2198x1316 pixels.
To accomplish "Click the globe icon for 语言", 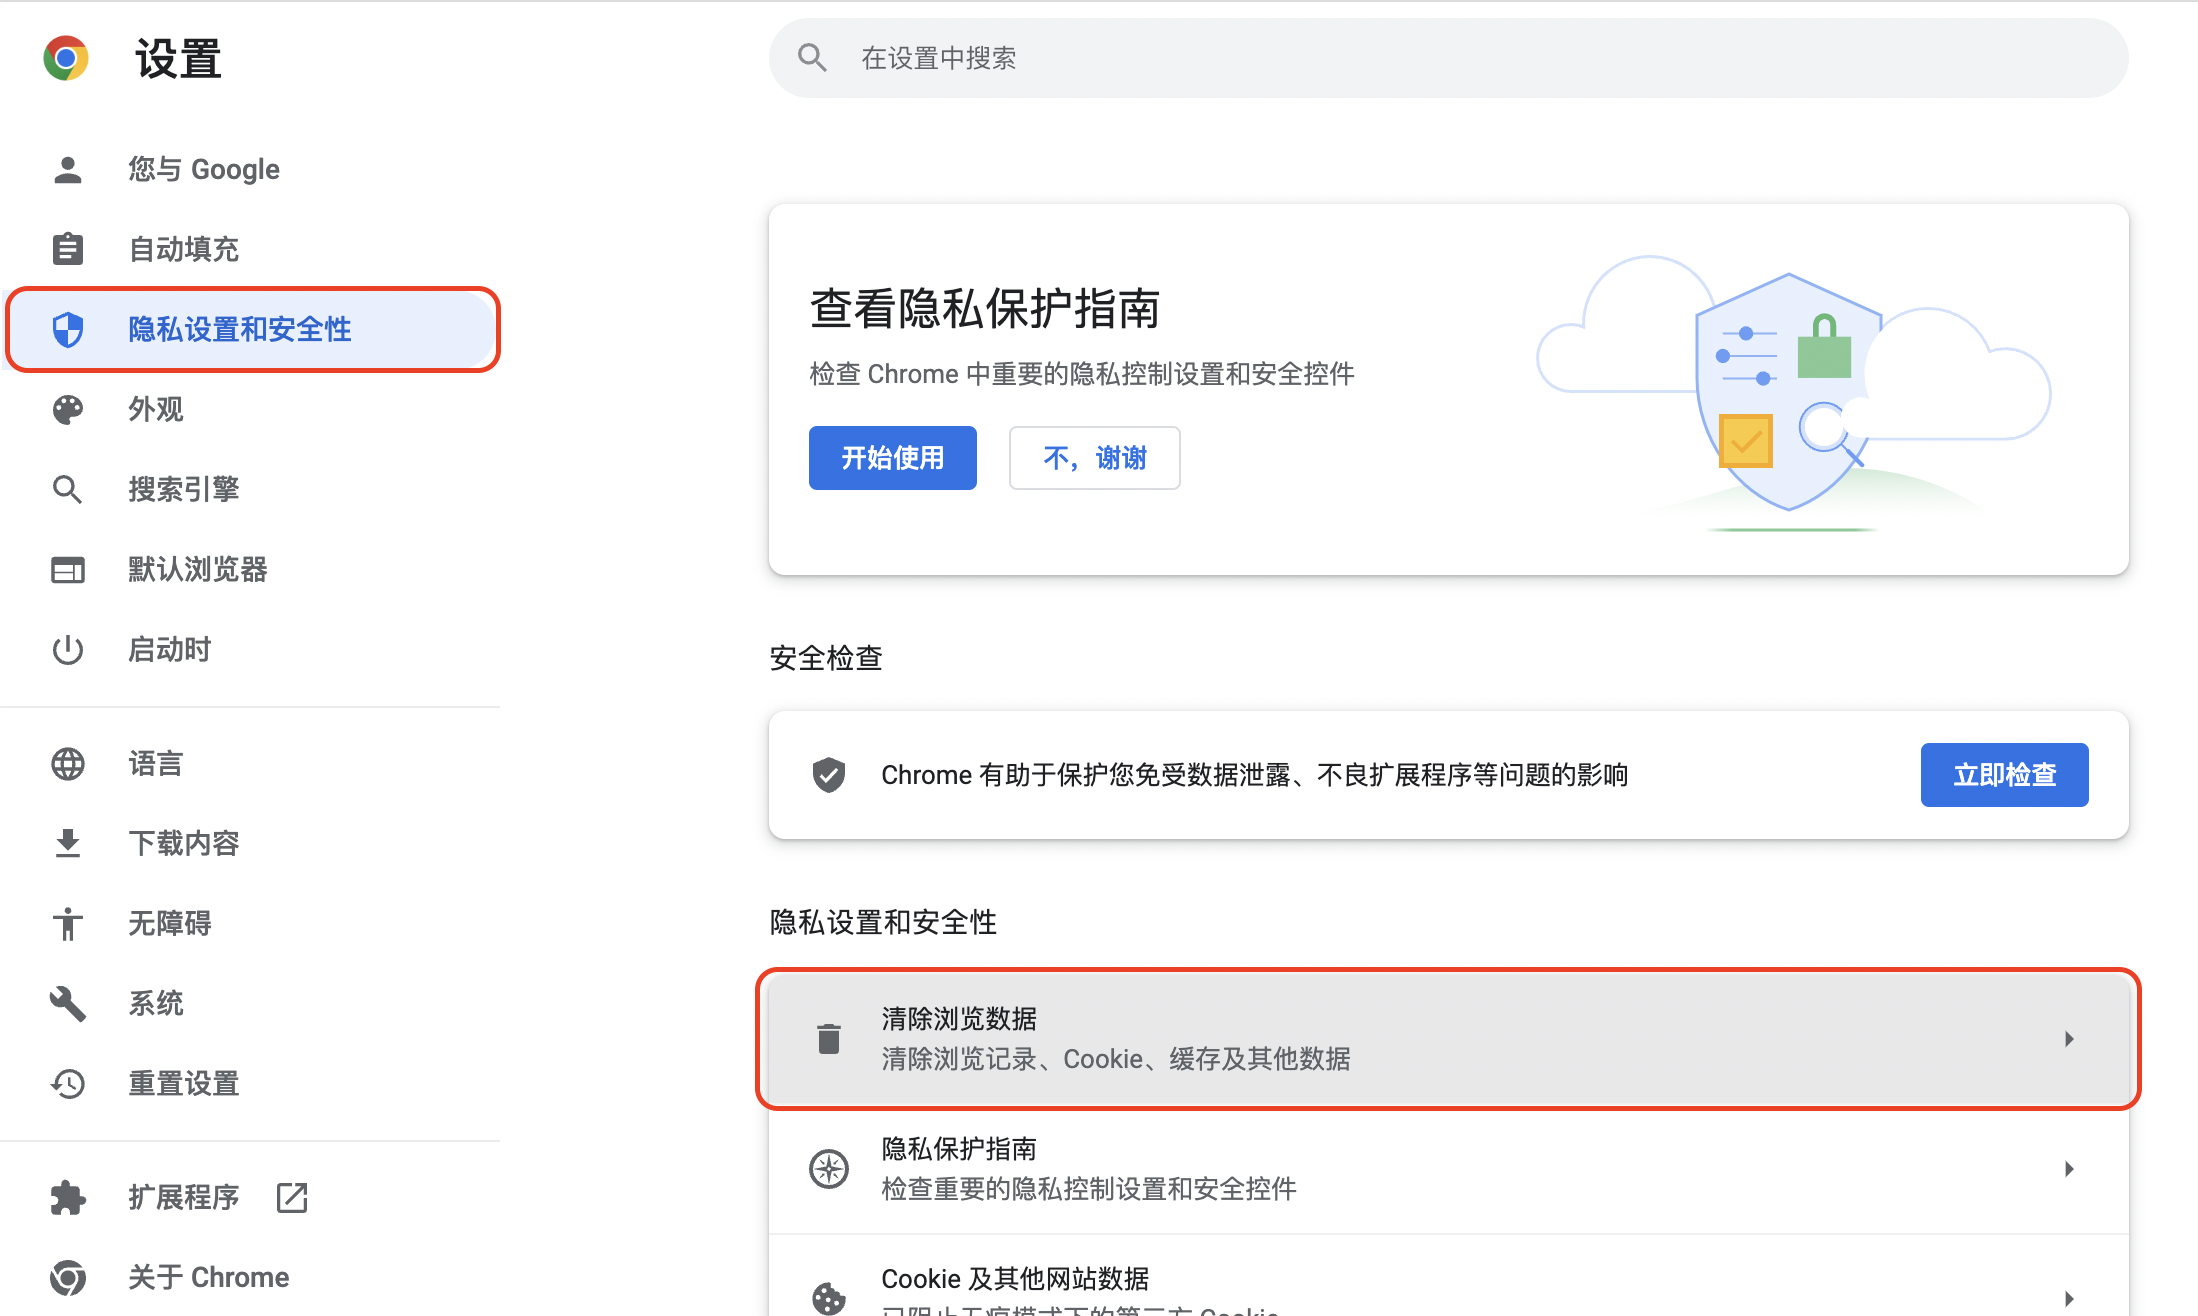I will (x=67, y=764).
